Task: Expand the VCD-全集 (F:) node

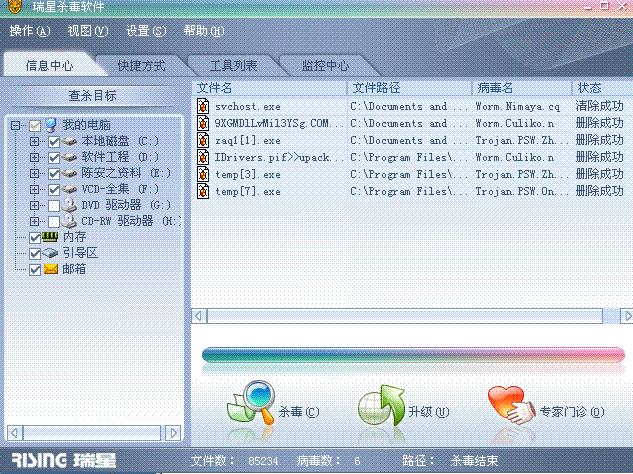Action: click(x=34, y=189)
